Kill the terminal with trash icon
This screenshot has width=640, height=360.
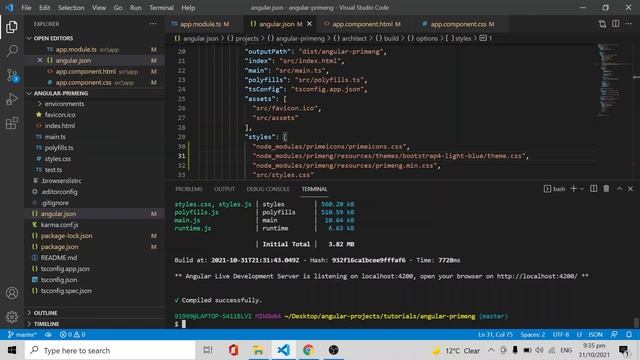[x=607, y=189]
